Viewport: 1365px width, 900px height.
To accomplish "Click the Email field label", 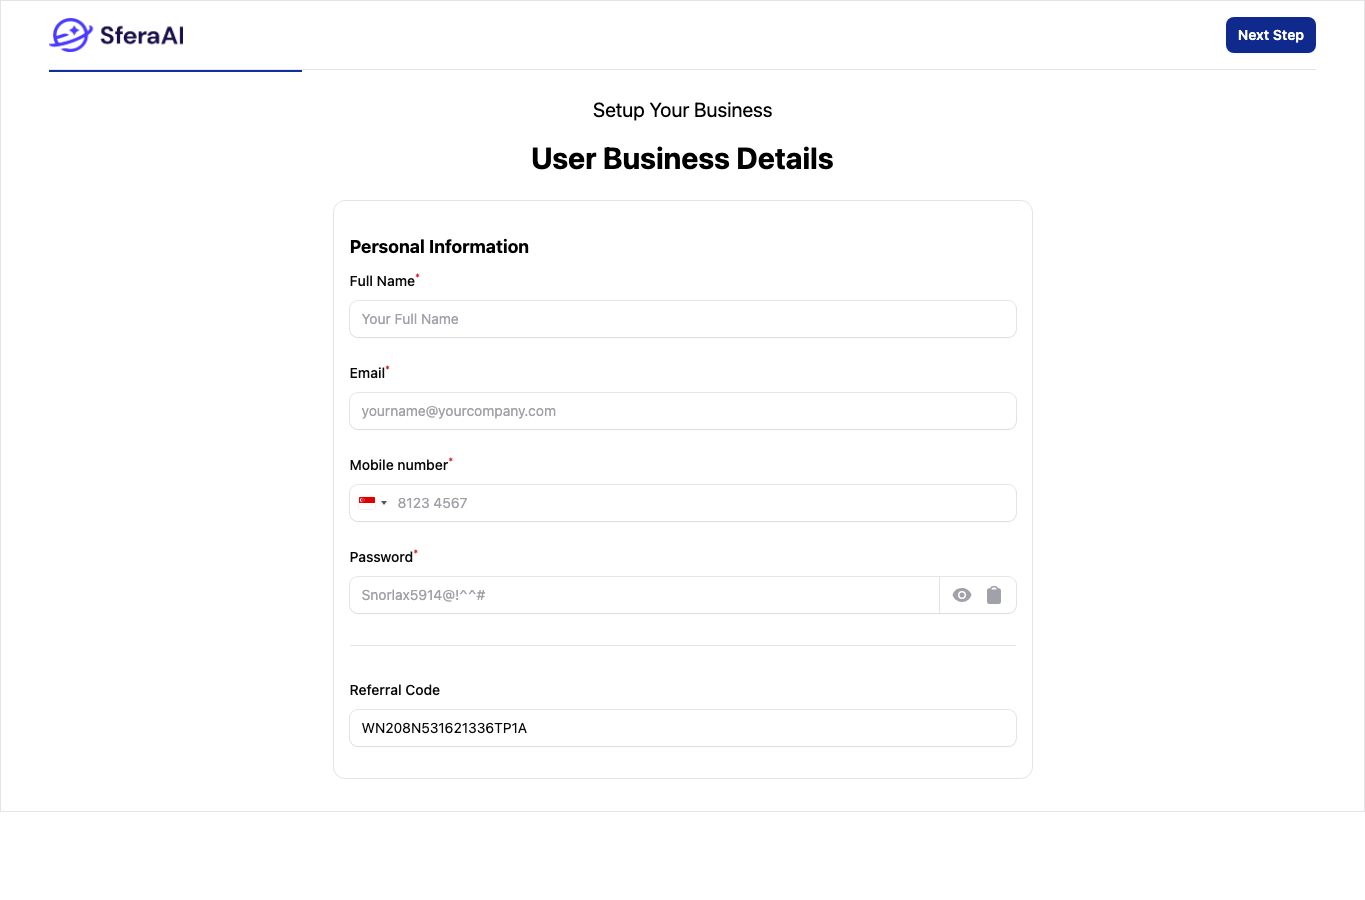I will (x=367, y=373).
